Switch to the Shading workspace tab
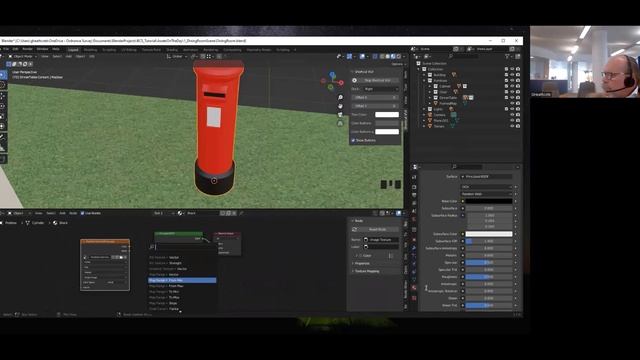 click(171, 50)
